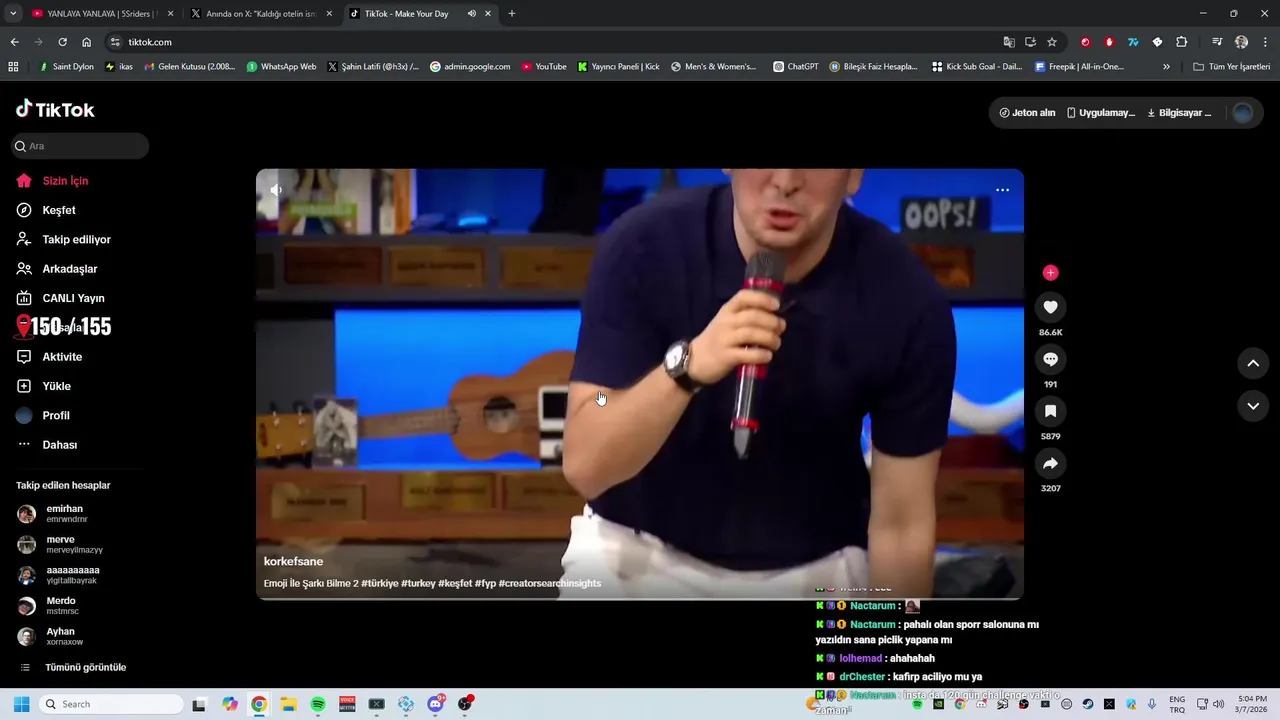This screenshot has height=720, width=1280.
Task: Click Bilgisayar app download button
Action: coord(1178,113)
